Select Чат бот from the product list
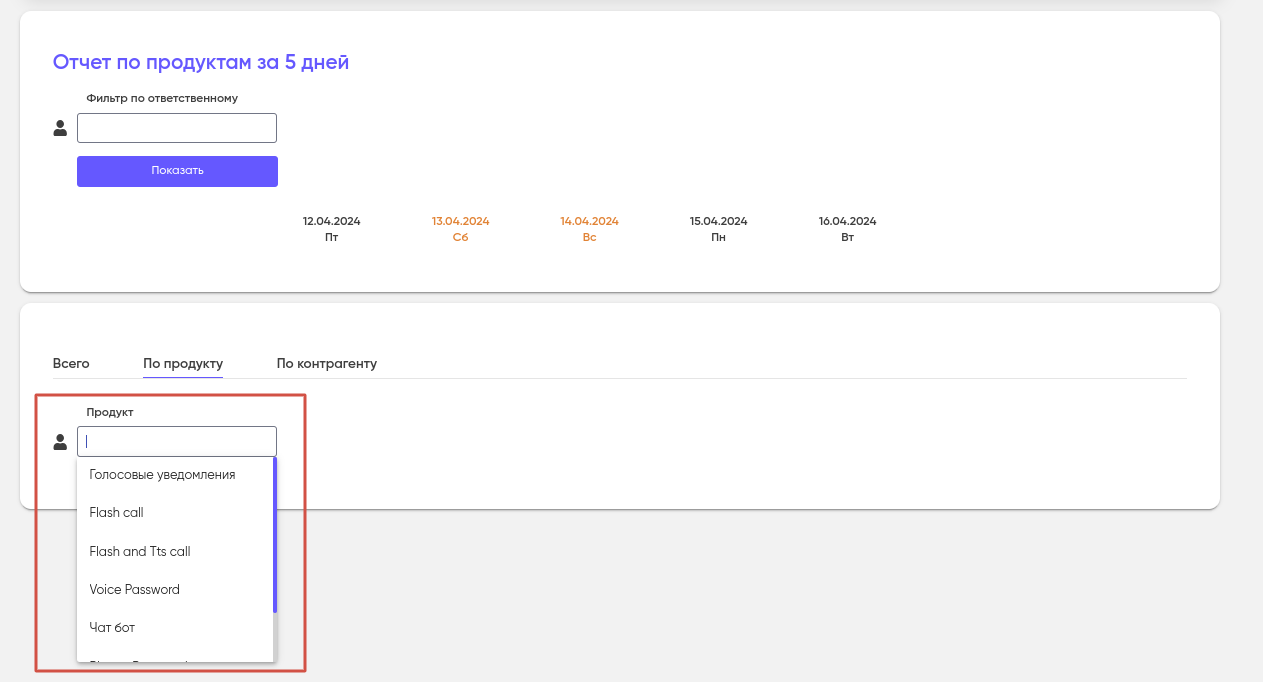 point(112,628)
